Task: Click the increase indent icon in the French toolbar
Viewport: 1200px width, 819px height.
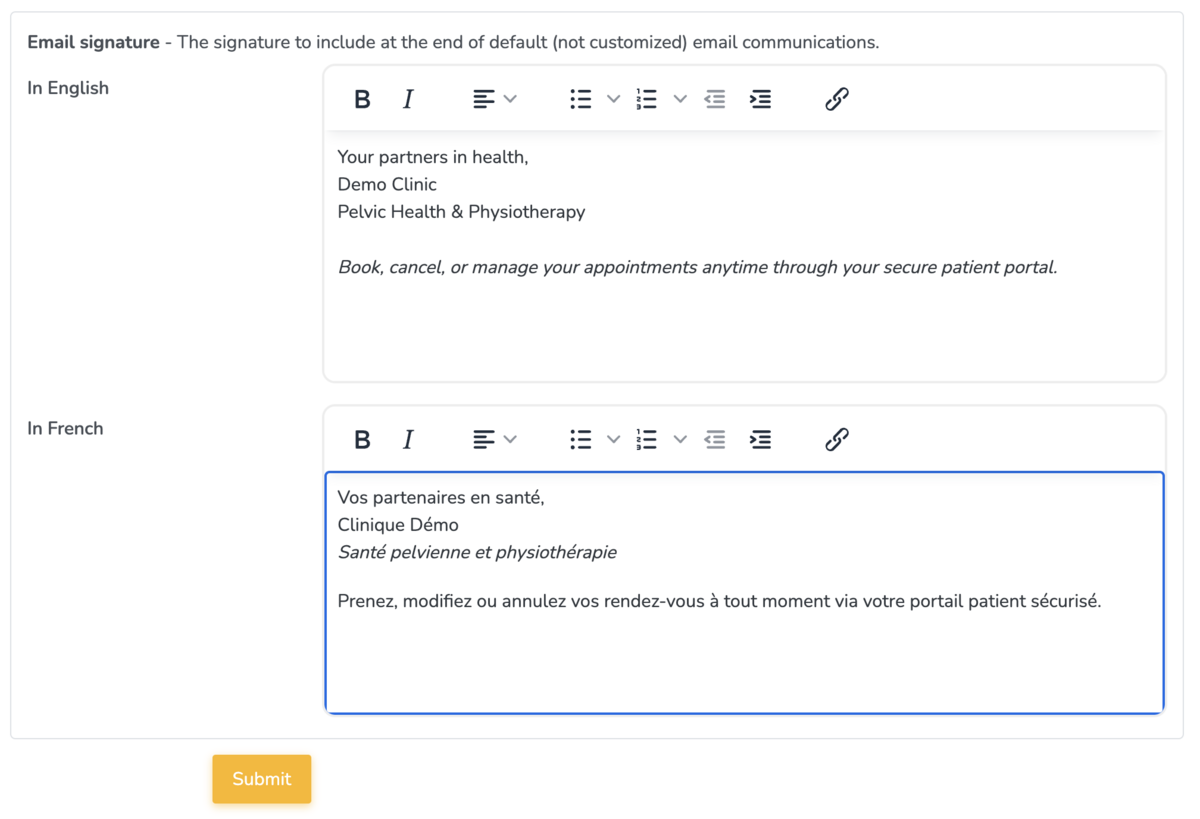Action: [x=760, y=439]
